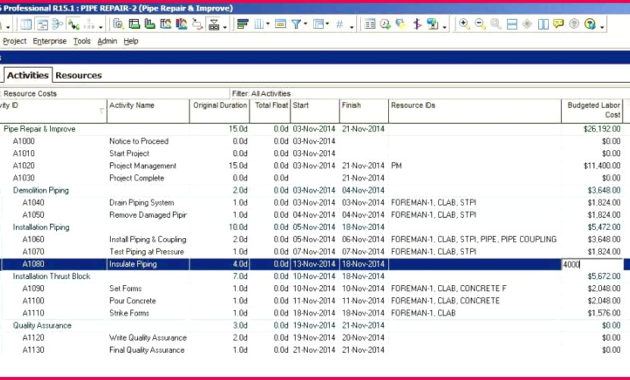Image resolution: width=630 pixels, height=380 pixels.
Task: Sort by the Activity Name column header
Action: pos(148,110)
